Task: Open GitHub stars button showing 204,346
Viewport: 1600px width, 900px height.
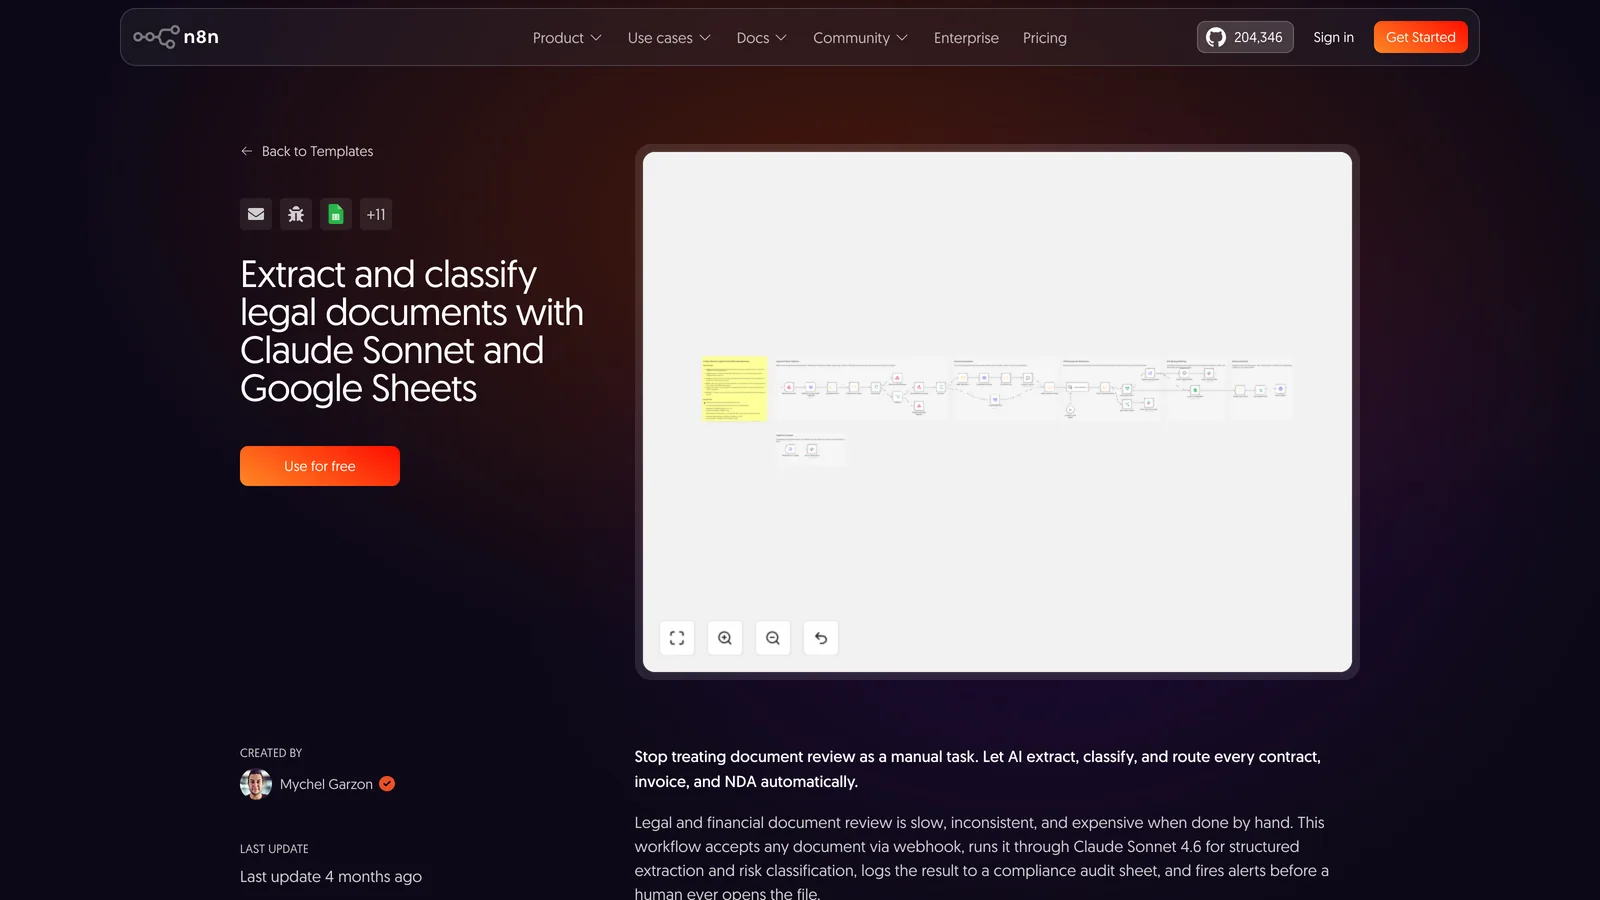Action: pyautogui.click(x=1245, y=37)
